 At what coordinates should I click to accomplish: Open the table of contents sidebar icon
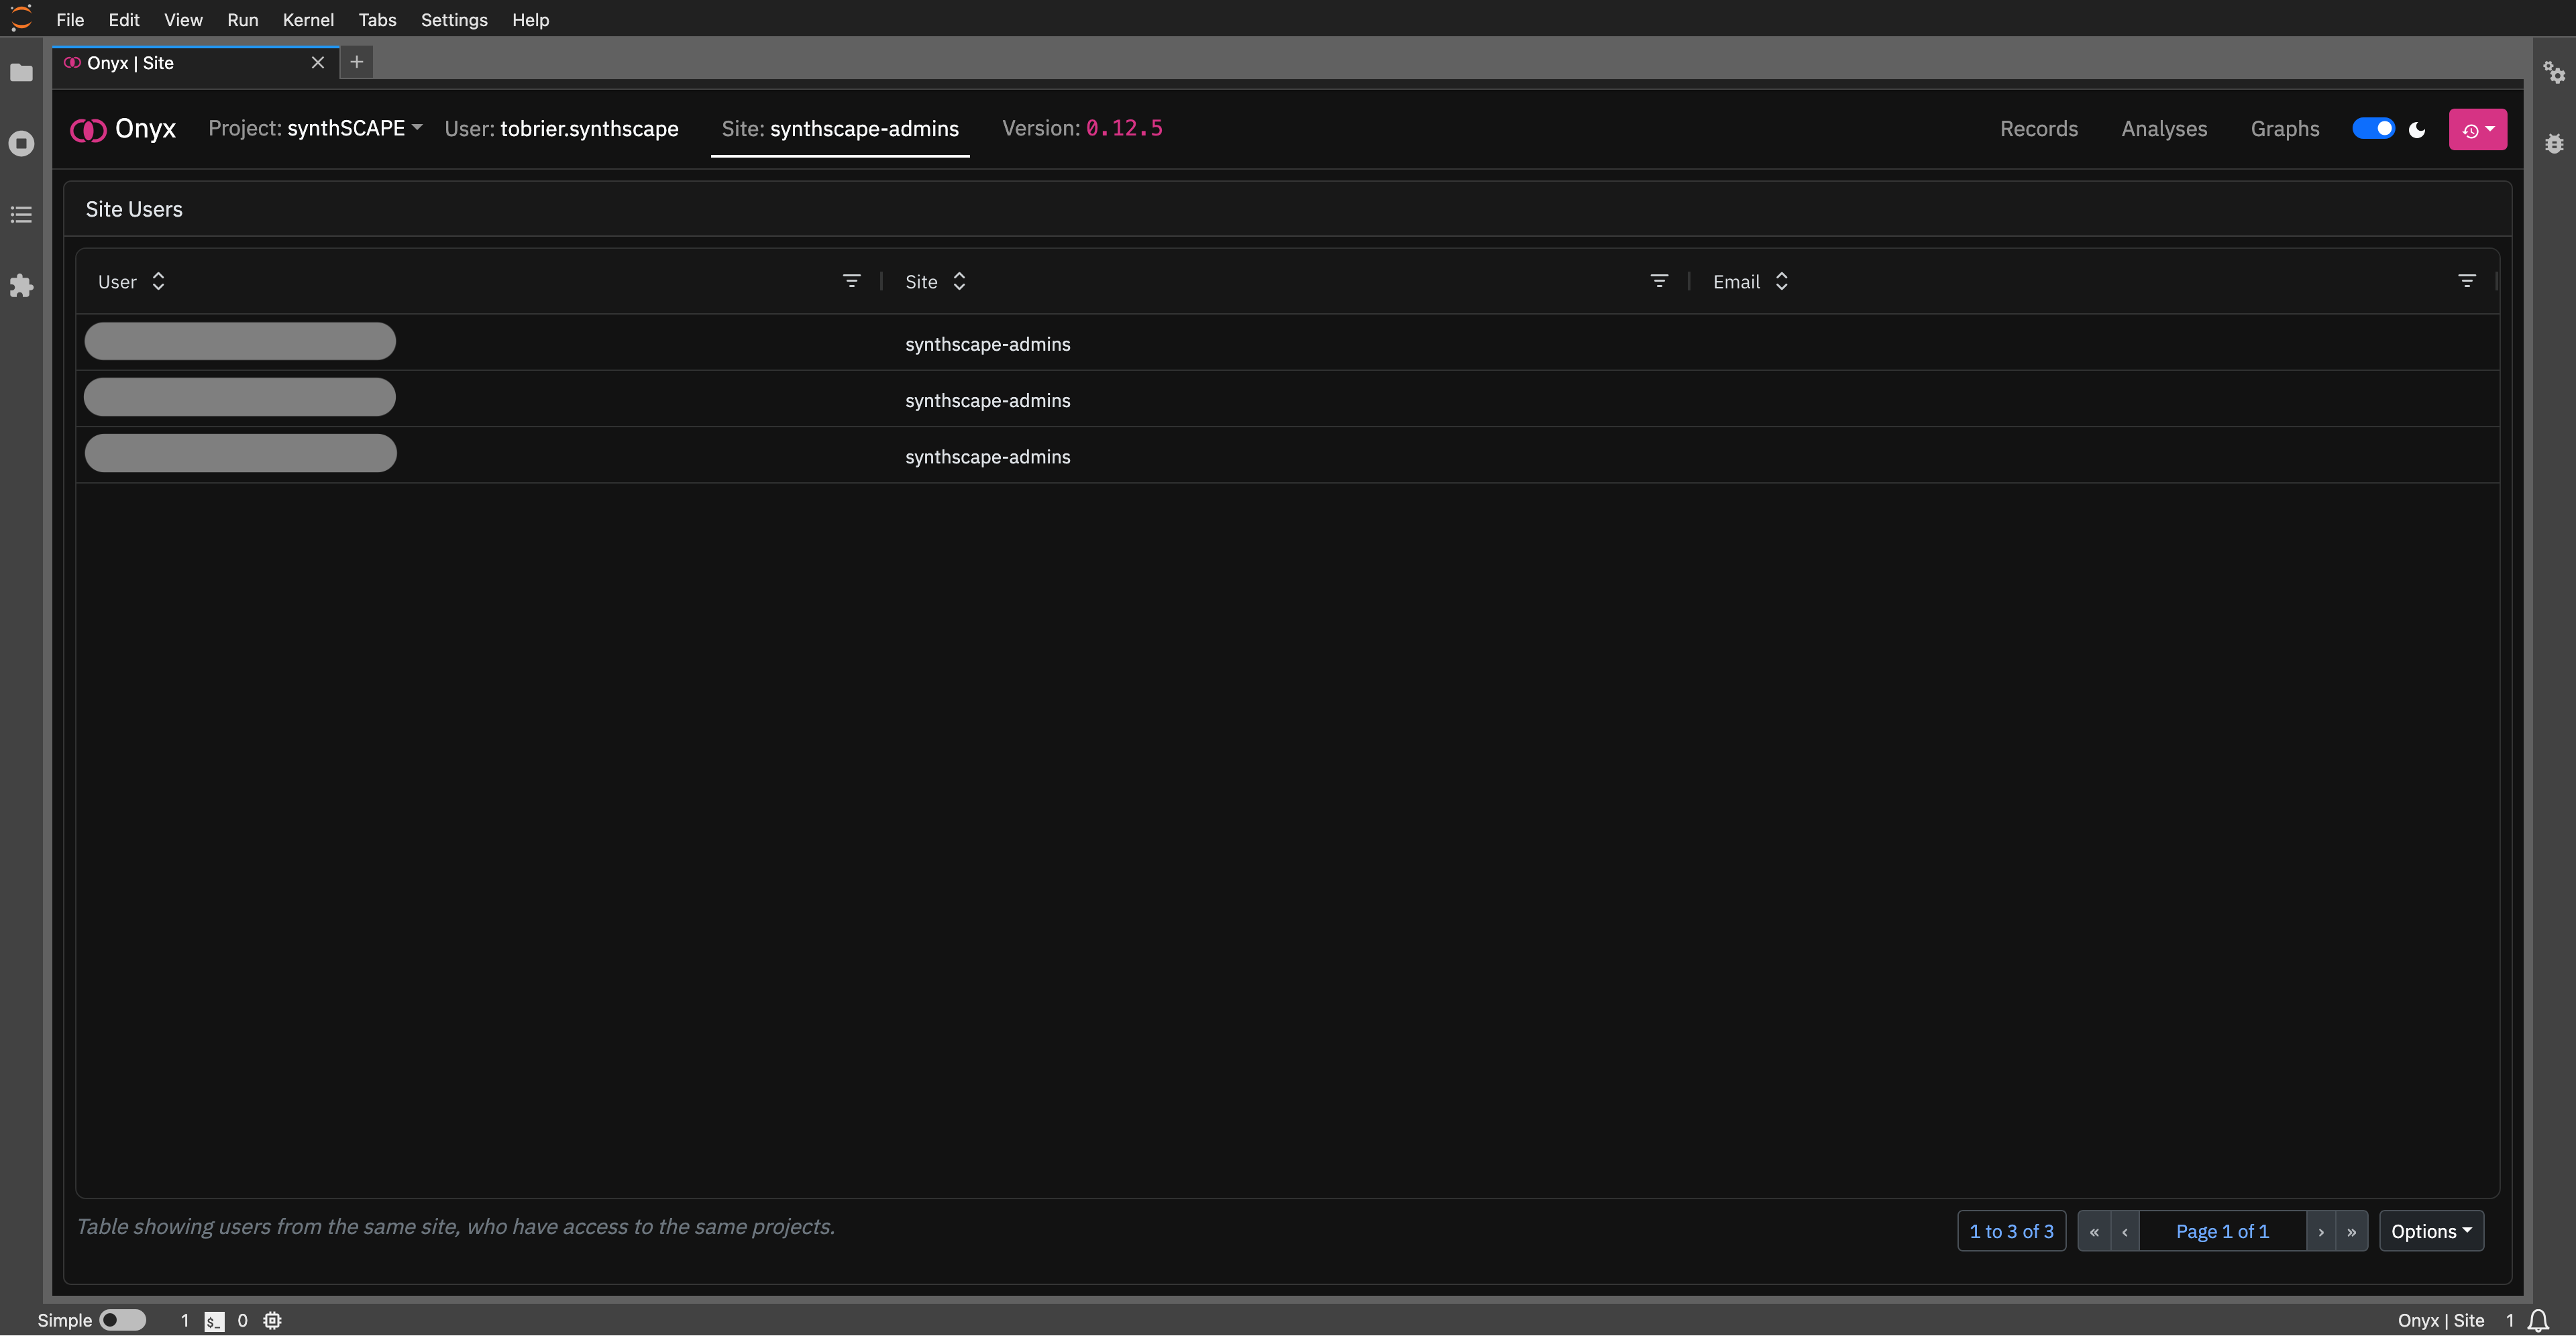tap(21, 215)
